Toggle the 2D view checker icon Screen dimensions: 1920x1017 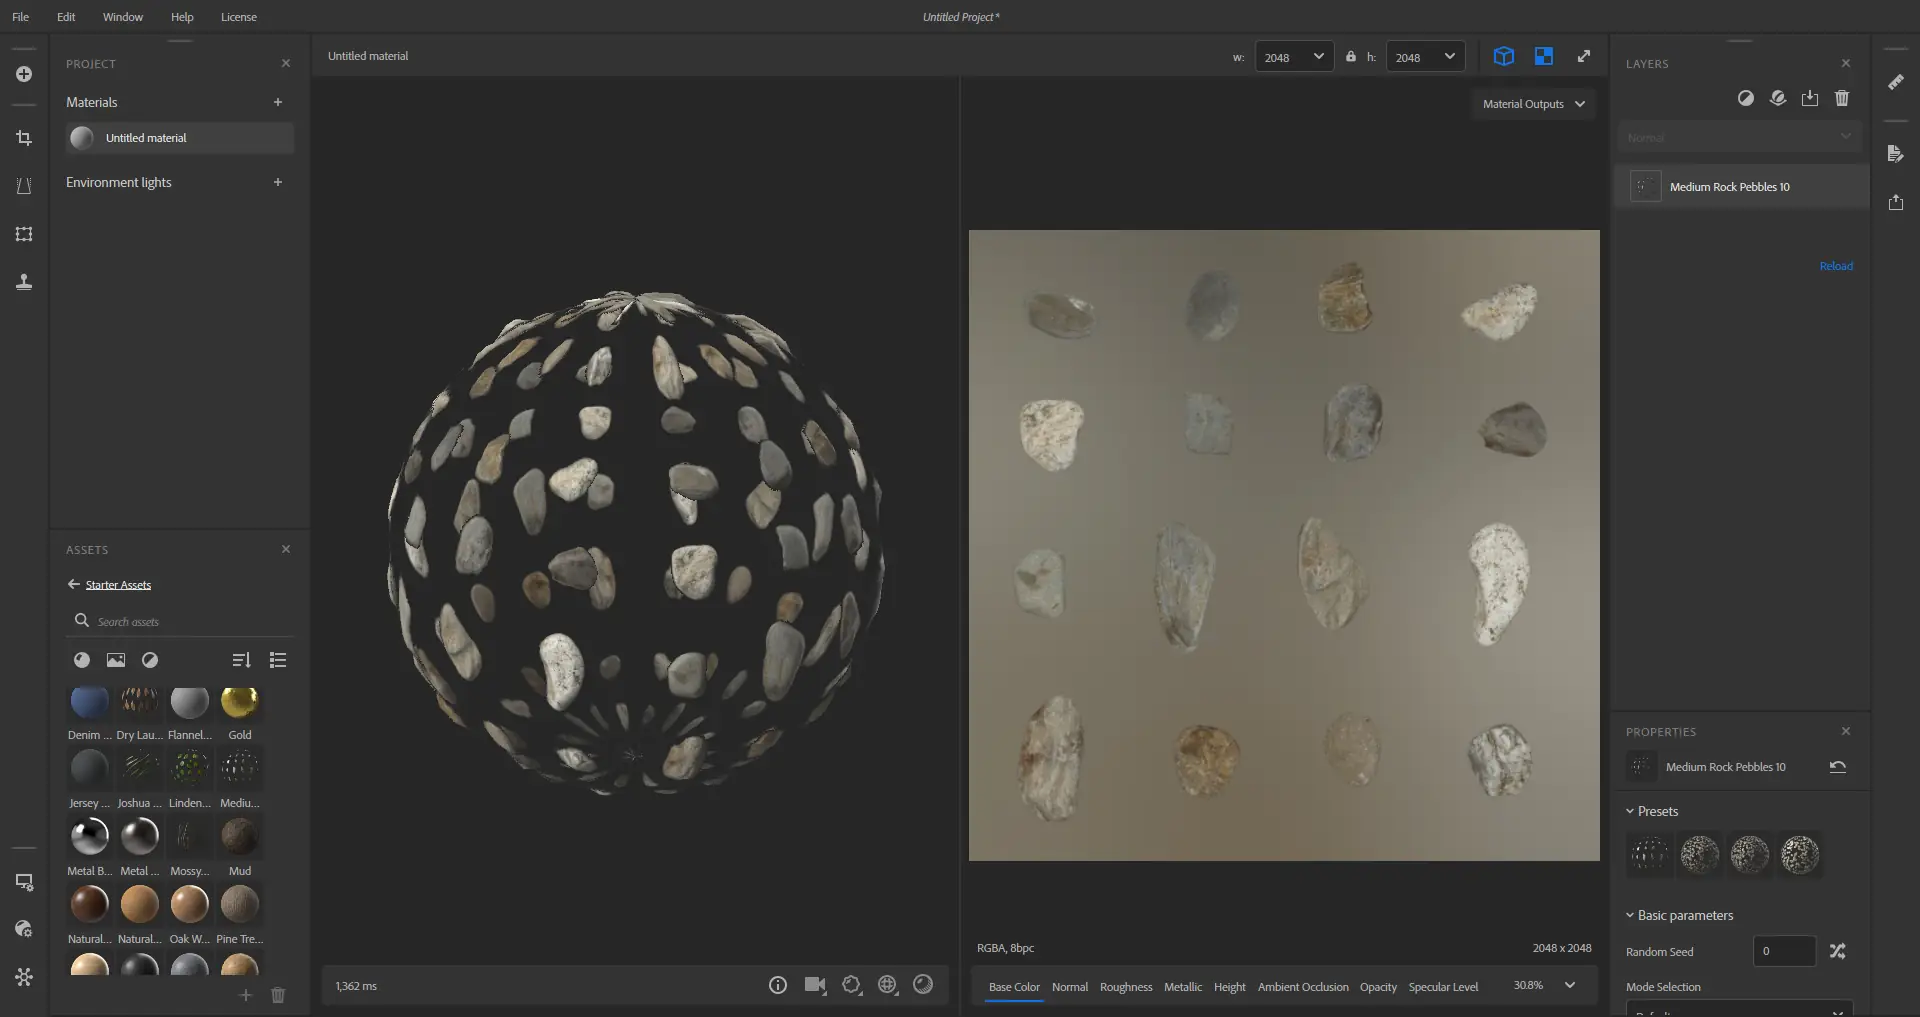pos(1544,56)
